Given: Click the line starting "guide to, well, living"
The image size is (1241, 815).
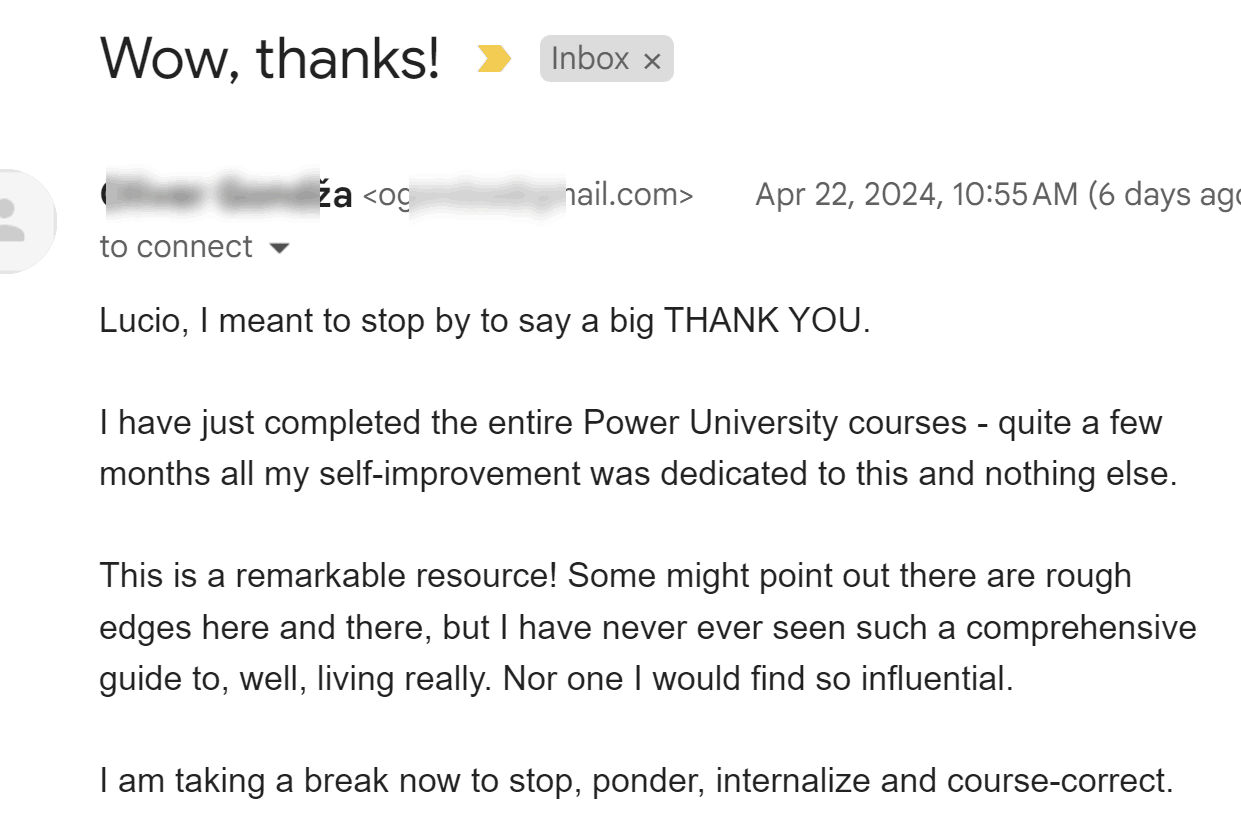Looking at the screenshot, I should tap(556, 678).
